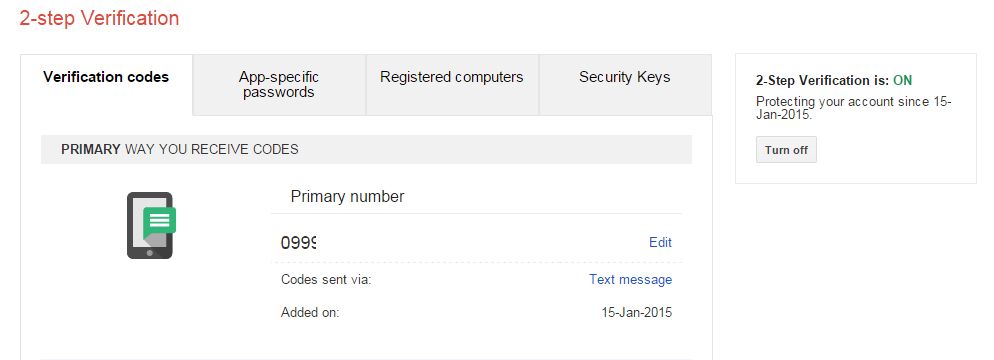Click the Protecting your account since text
Image resolution: width=994 pixels, height=360 pixels.
[854, 108]
